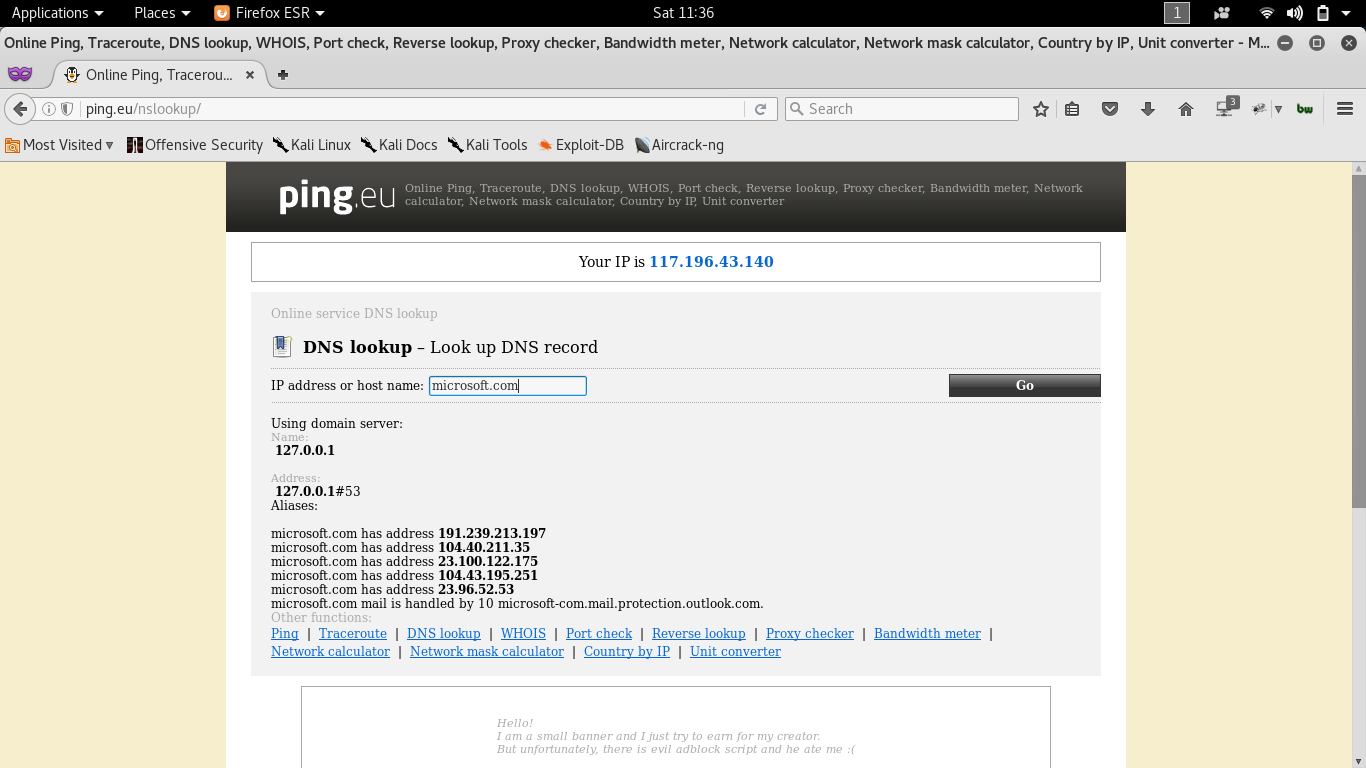Viewport: 1366px width, 768px height.
Task: Click the battery icon in top bar
Action: (x=1322, y=13)
